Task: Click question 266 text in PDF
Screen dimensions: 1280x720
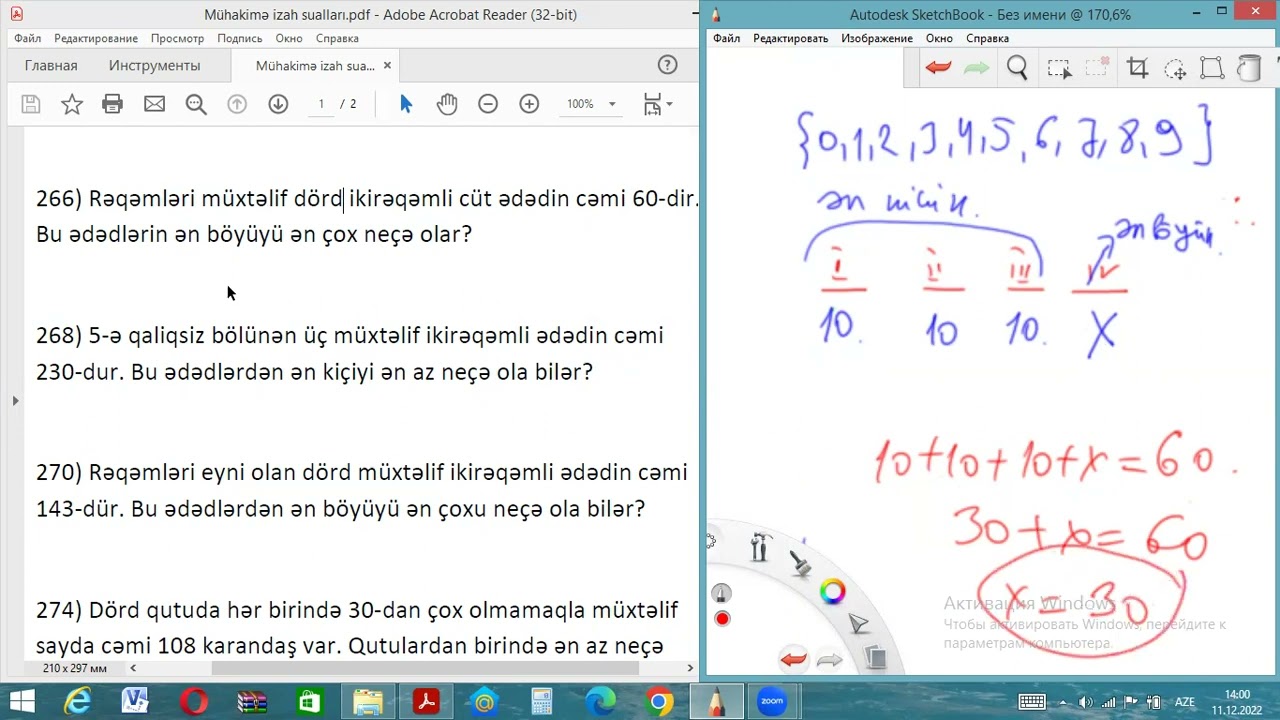Action: (367, 216)
